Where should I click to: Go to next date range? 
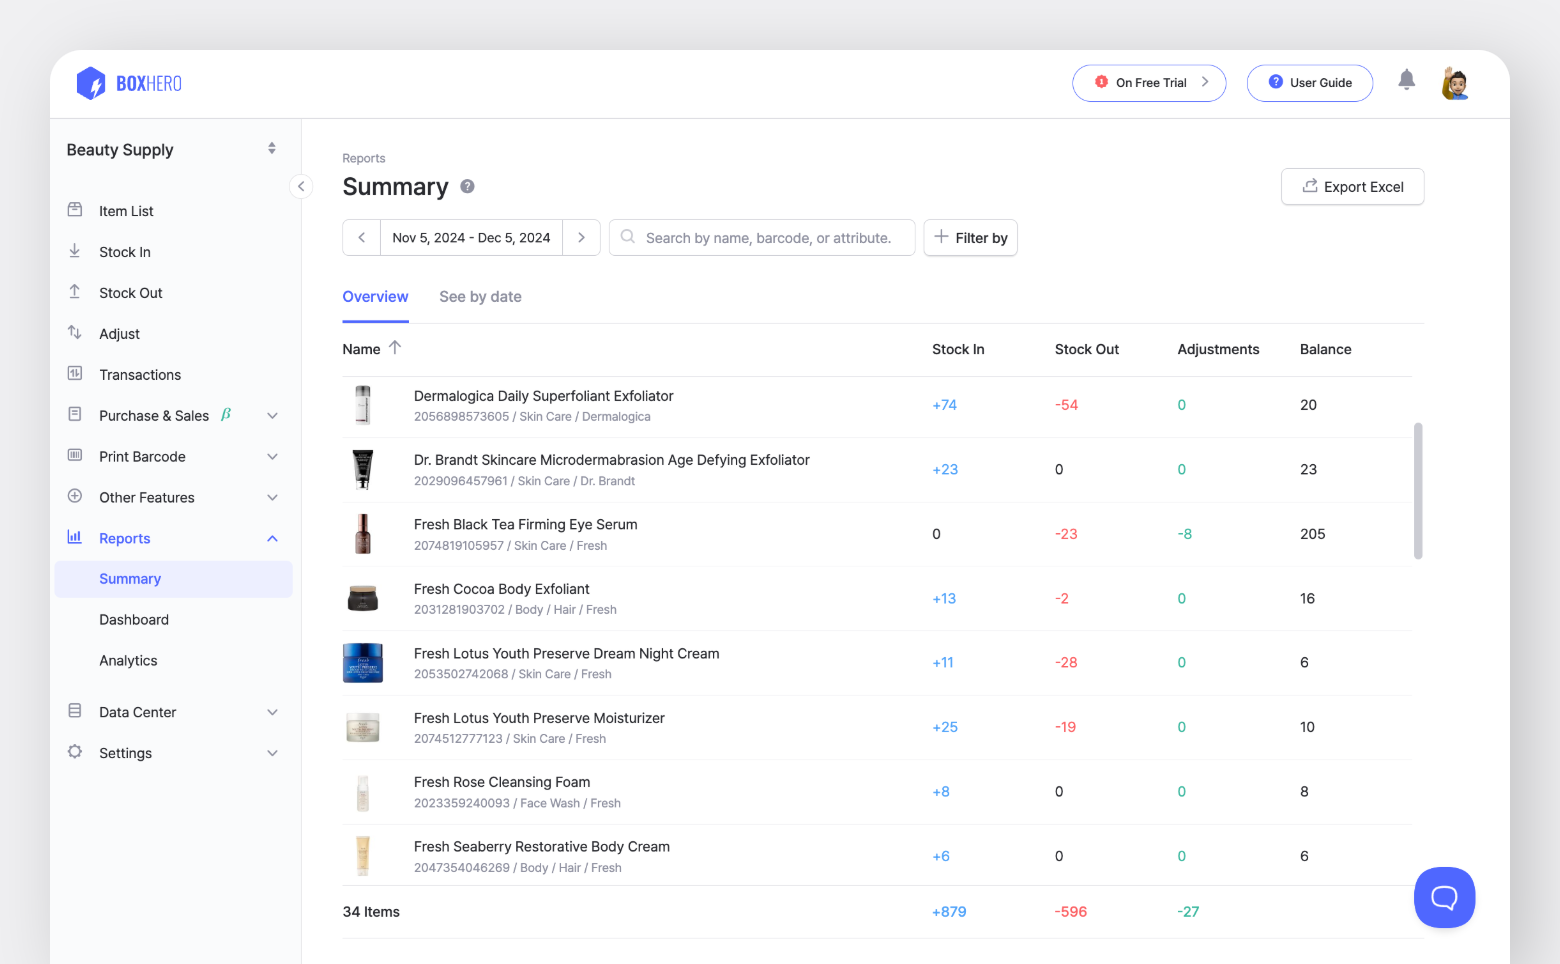tap(581, 238)
